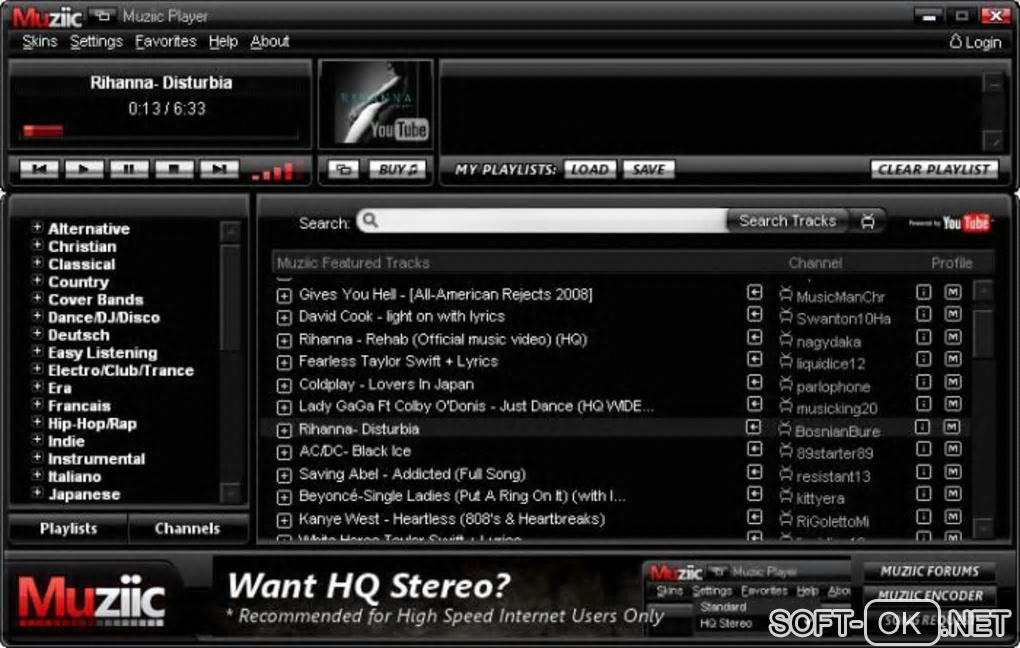The height and width of the screenshot is (648, 1020).
Task: Pause the current song
Action: click(129, 169)
